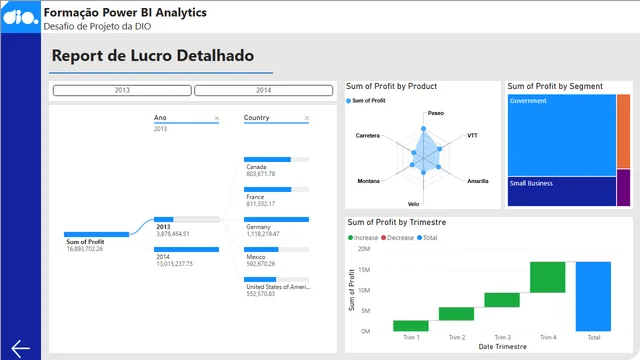Click the Paseo point on radar chart
The height and width of the screenshot is (360, 640).
[x=423, y=129]
